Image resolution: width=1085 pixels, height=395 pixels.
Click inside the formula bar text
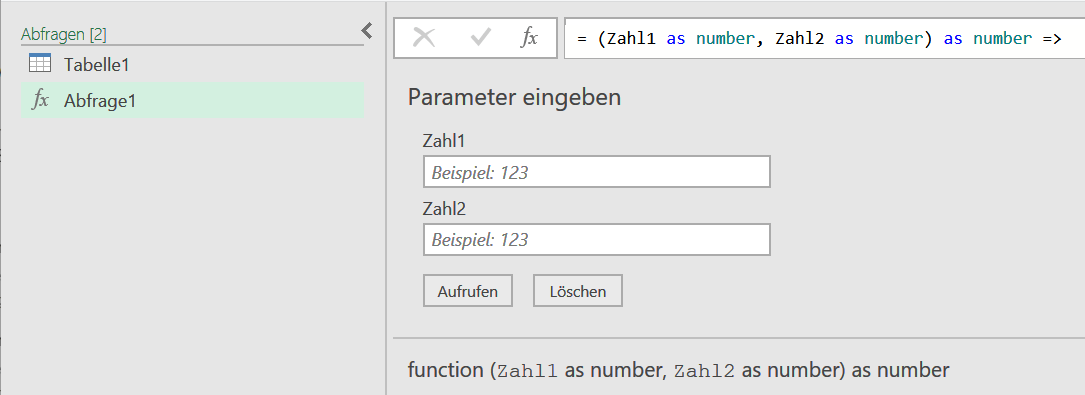[824, 39]
